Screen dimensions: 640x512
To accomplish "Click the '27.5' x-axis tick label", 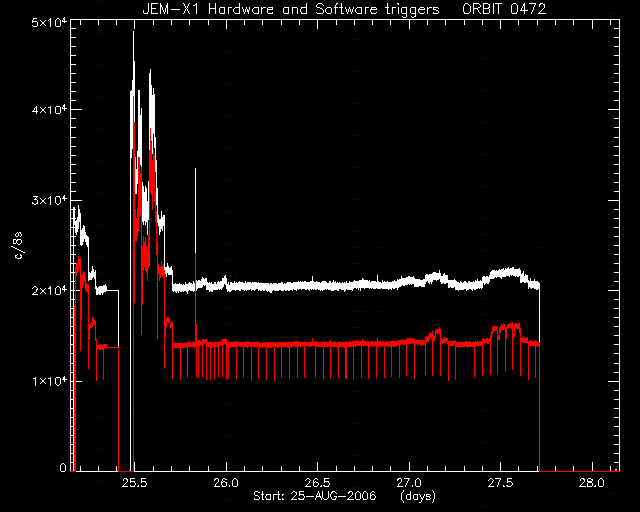I will tap(500, 483).
